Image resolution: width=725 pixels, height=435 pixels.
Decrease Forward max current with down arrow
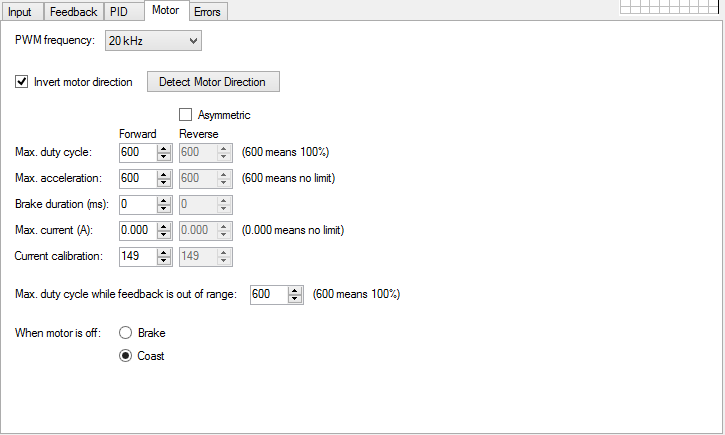(164, 235)
